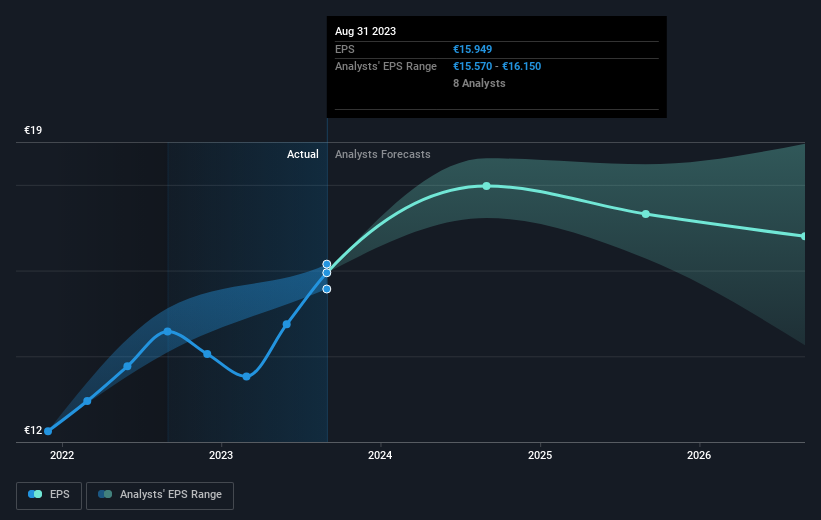Select the EPS point at start of 2023
This screenshot has height=520, width=821.
pos(207,354)
